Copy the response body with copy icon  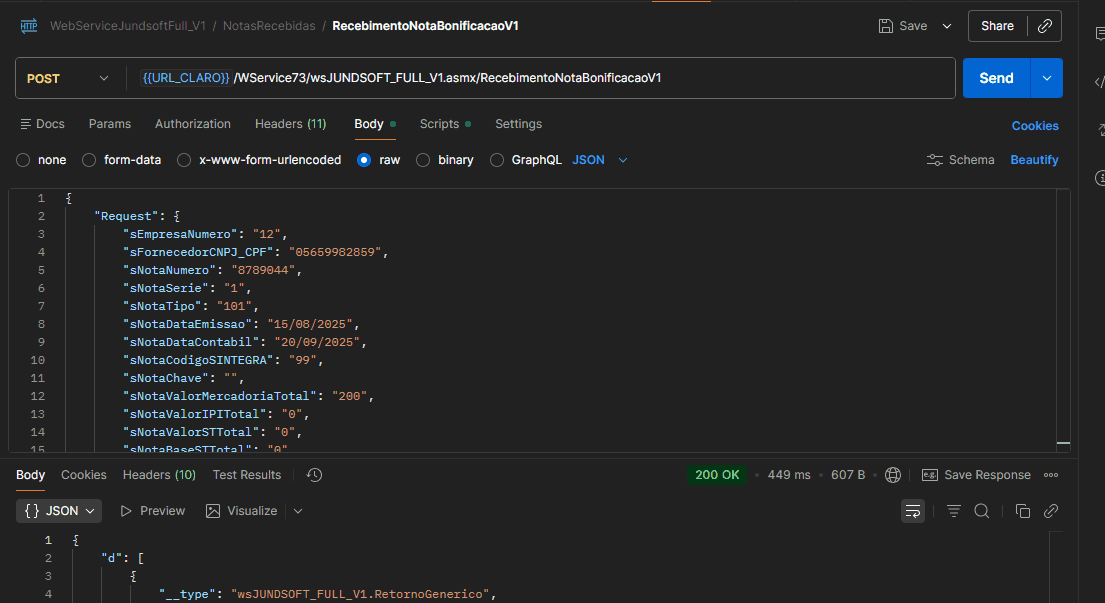pyautogui.click(x=1022, y=511)
